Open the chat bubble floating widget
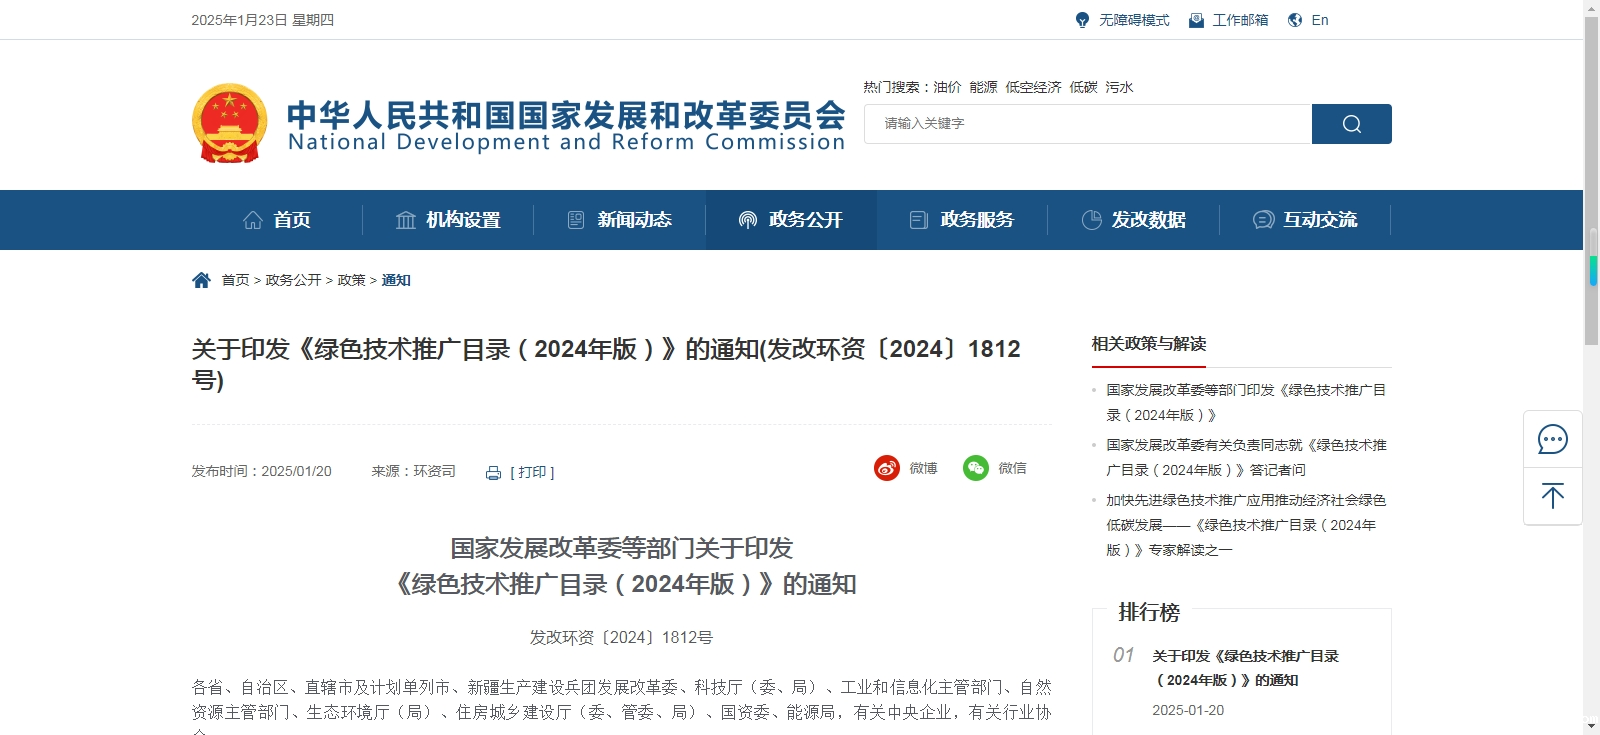The image size is (1600, 735). click(1552, 439)
